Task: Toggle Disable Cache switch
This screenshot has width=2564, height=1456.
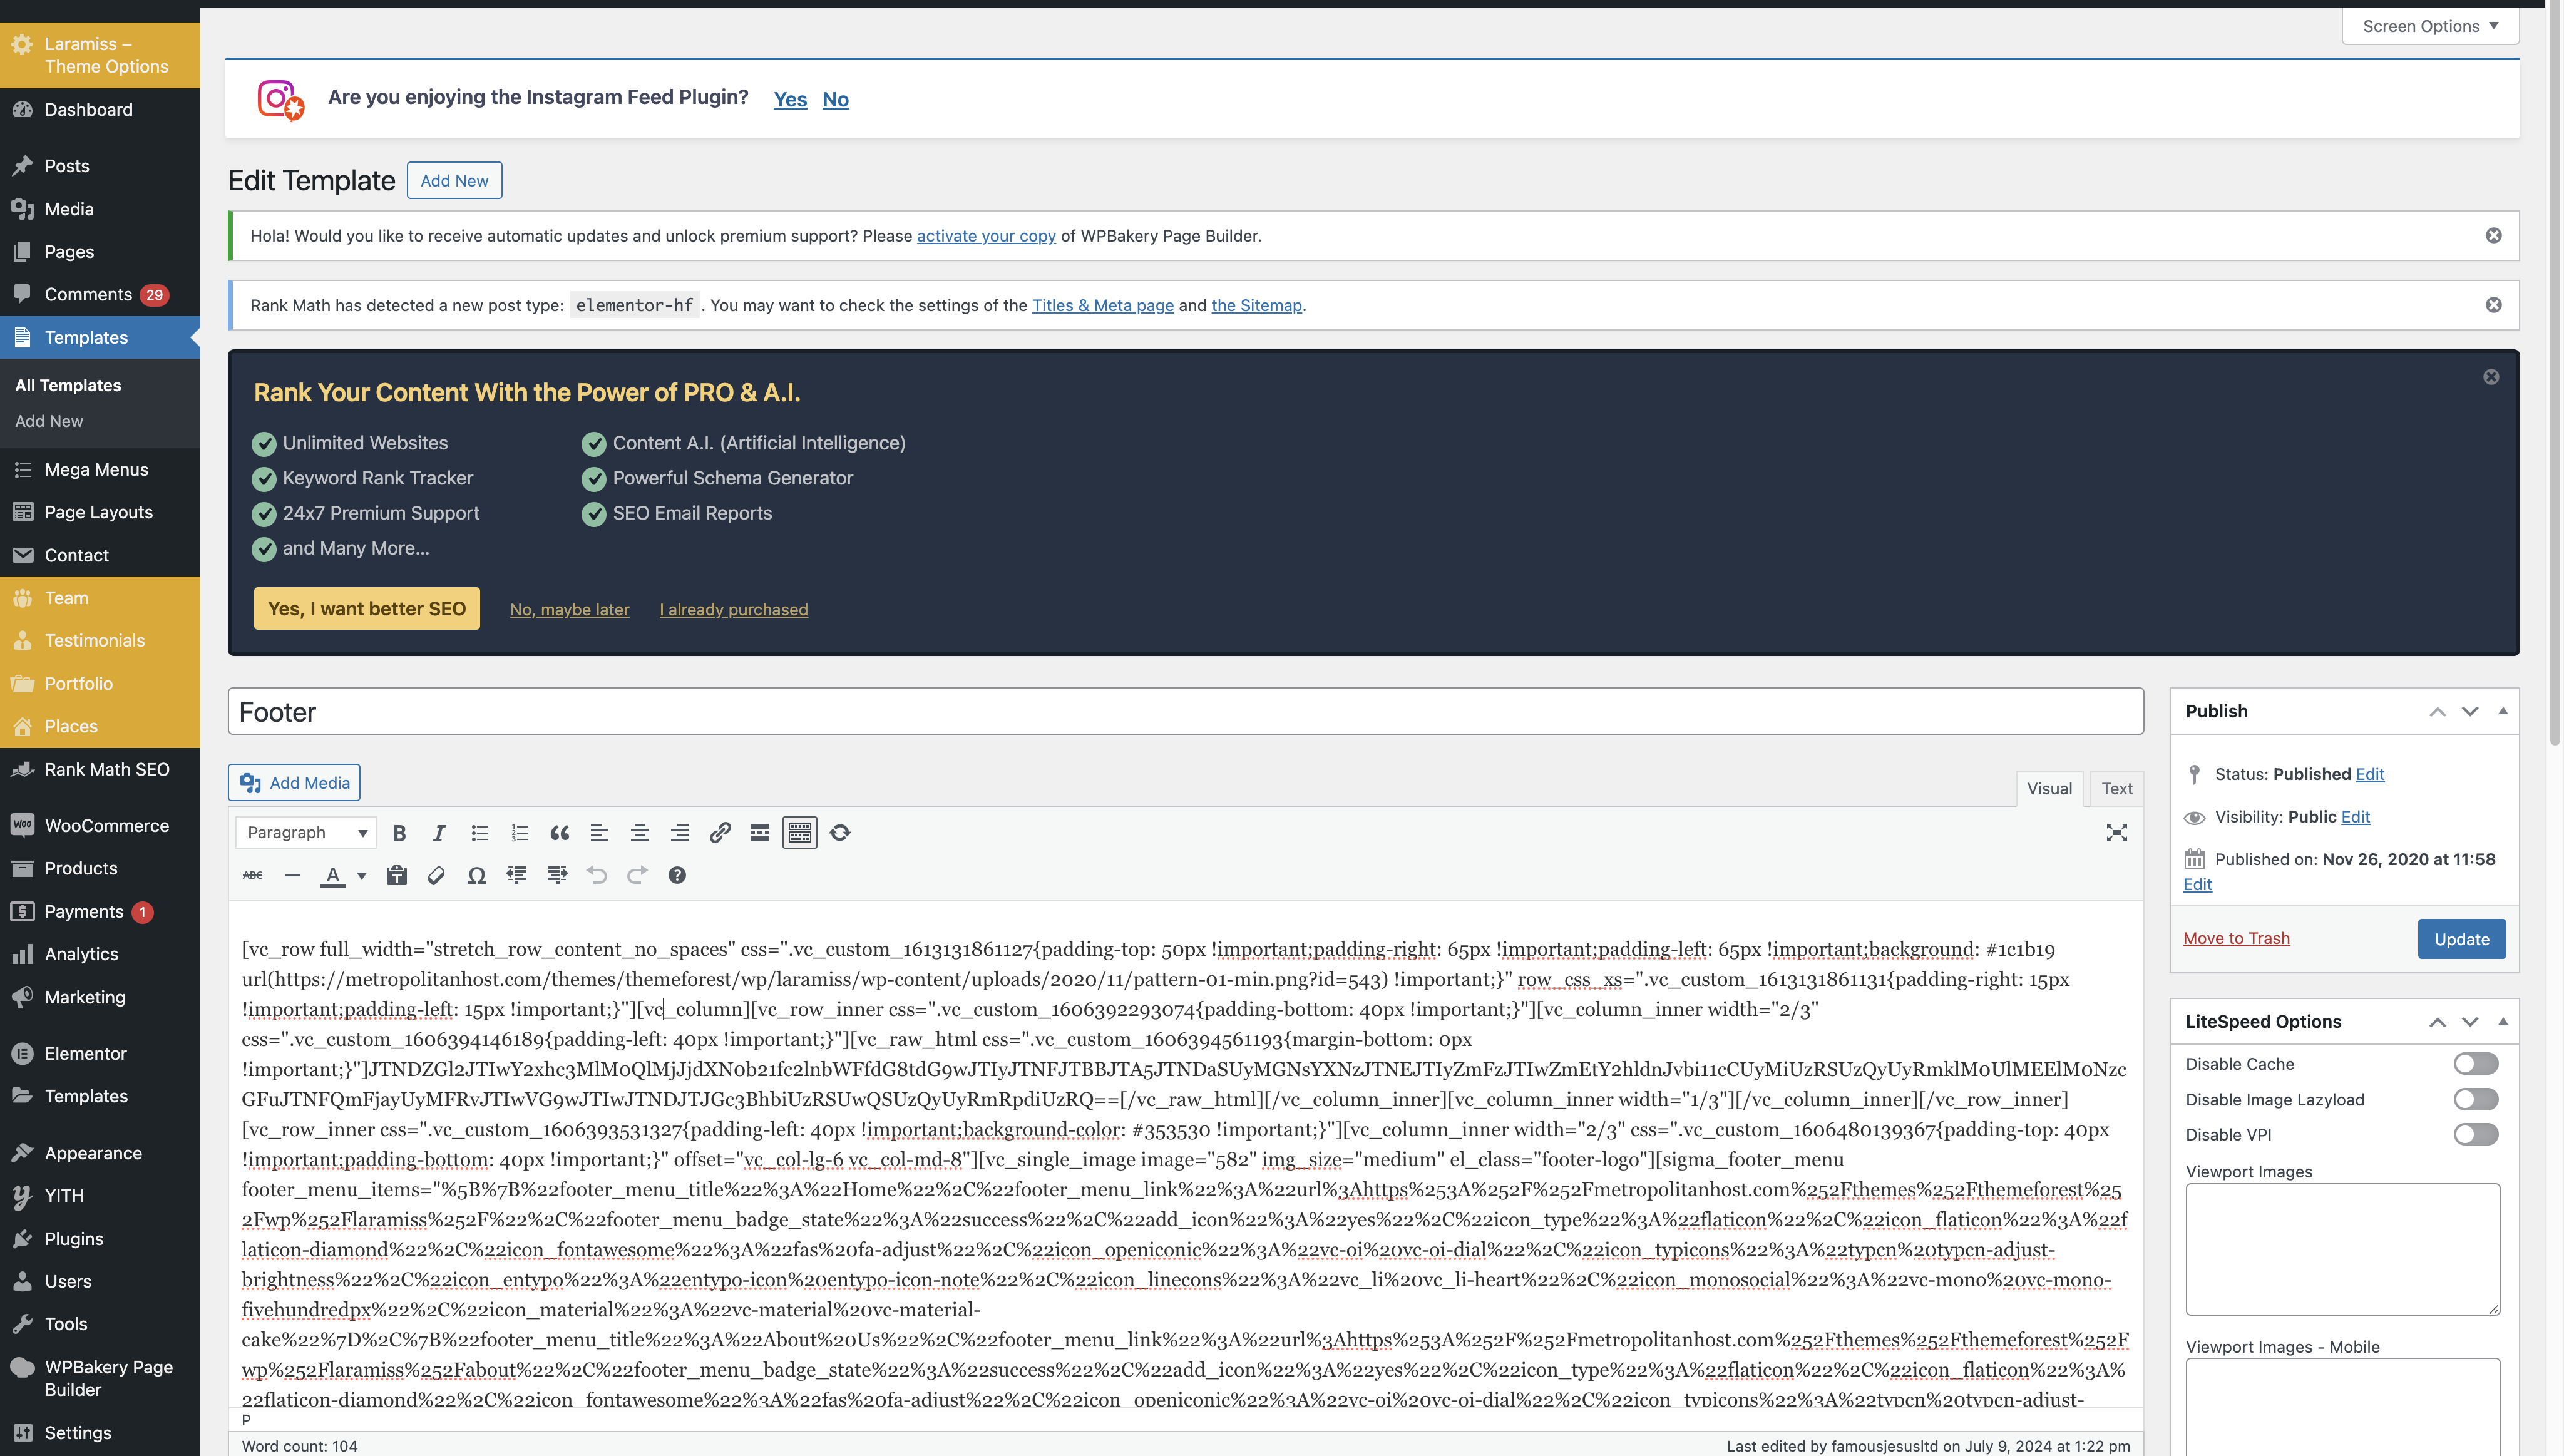Action: point(2476,1064)
